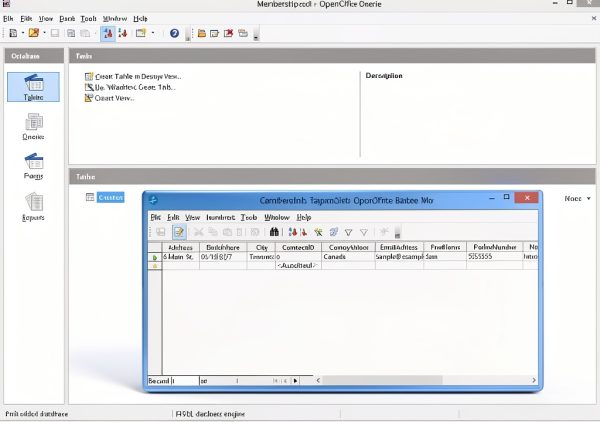Viewport: 600px width, 422px height.
Task: Expand the Form icon dropdown arrow
Action: (x=153, y=33)
